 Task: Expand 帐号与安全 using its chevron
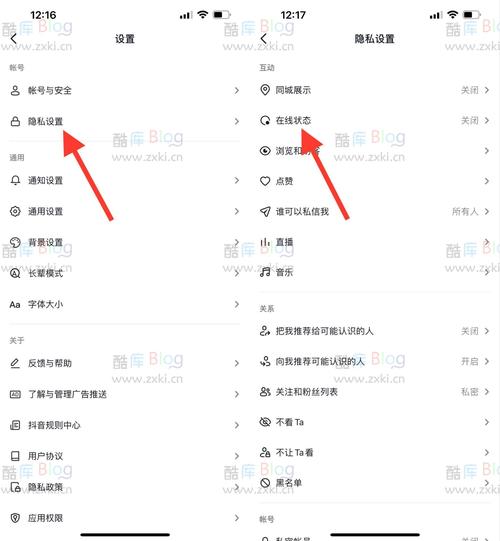(237, 90)
